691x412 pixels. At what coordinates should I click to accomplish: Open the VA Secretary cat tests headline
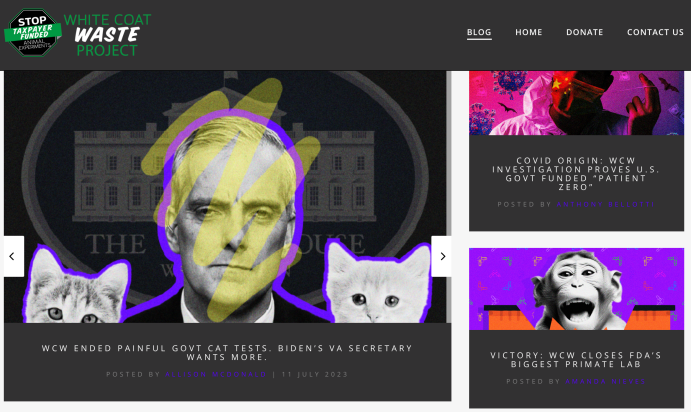coord(227,353)
